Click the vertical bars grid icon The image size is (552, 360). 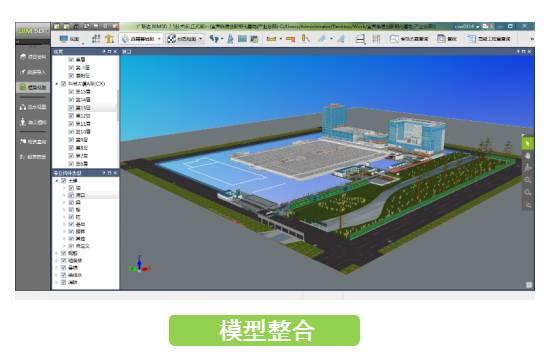pyautogui.click(x=376, y=39)
